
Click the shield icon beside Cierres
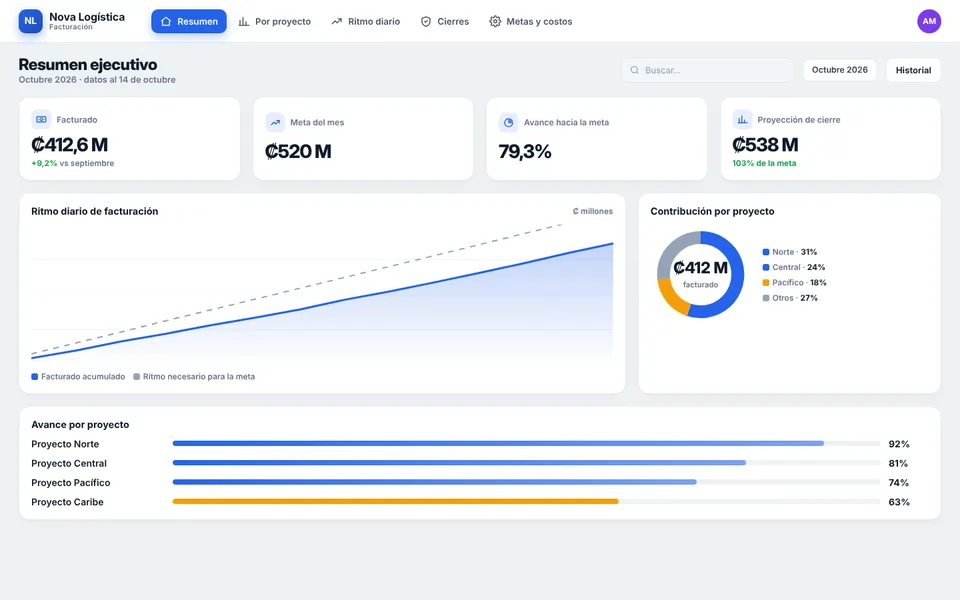pos(426,21)
